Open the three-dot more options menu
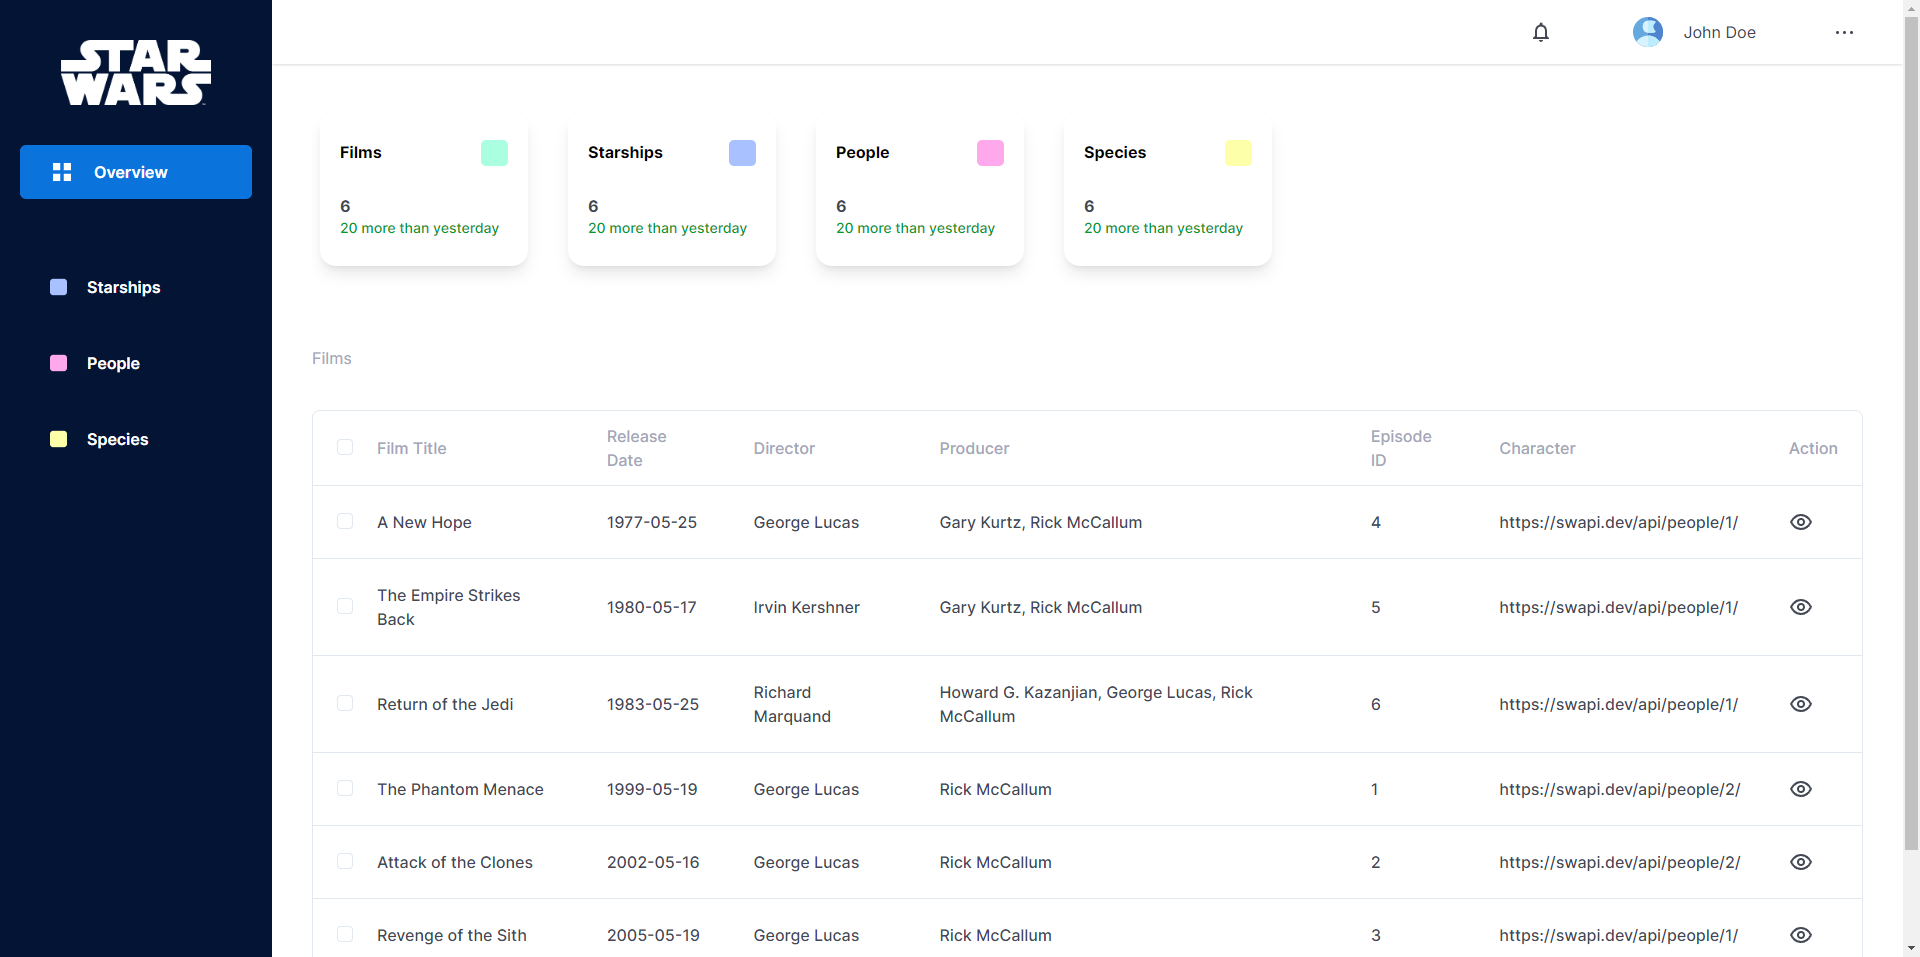1920x957 pixels. coord(1844,32)
